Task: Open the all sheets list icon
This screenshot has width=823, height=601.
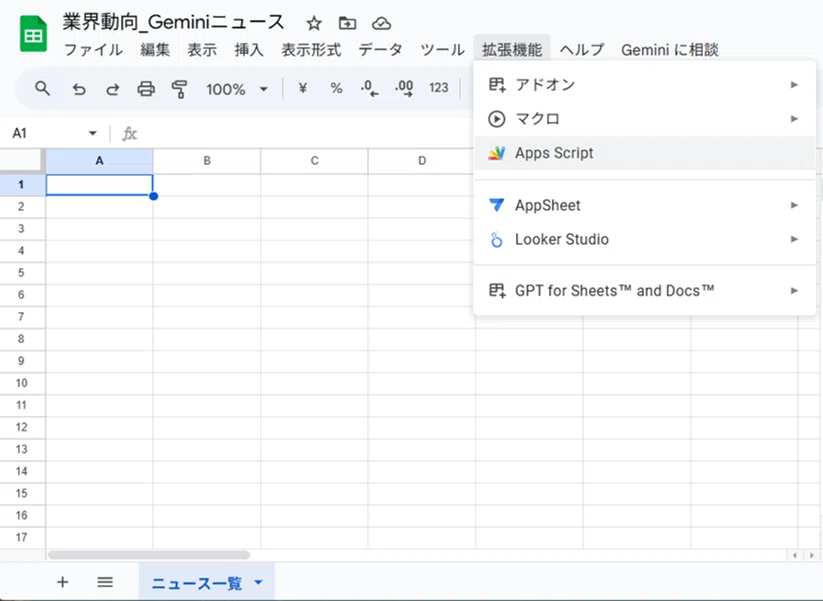Action: 105,582
